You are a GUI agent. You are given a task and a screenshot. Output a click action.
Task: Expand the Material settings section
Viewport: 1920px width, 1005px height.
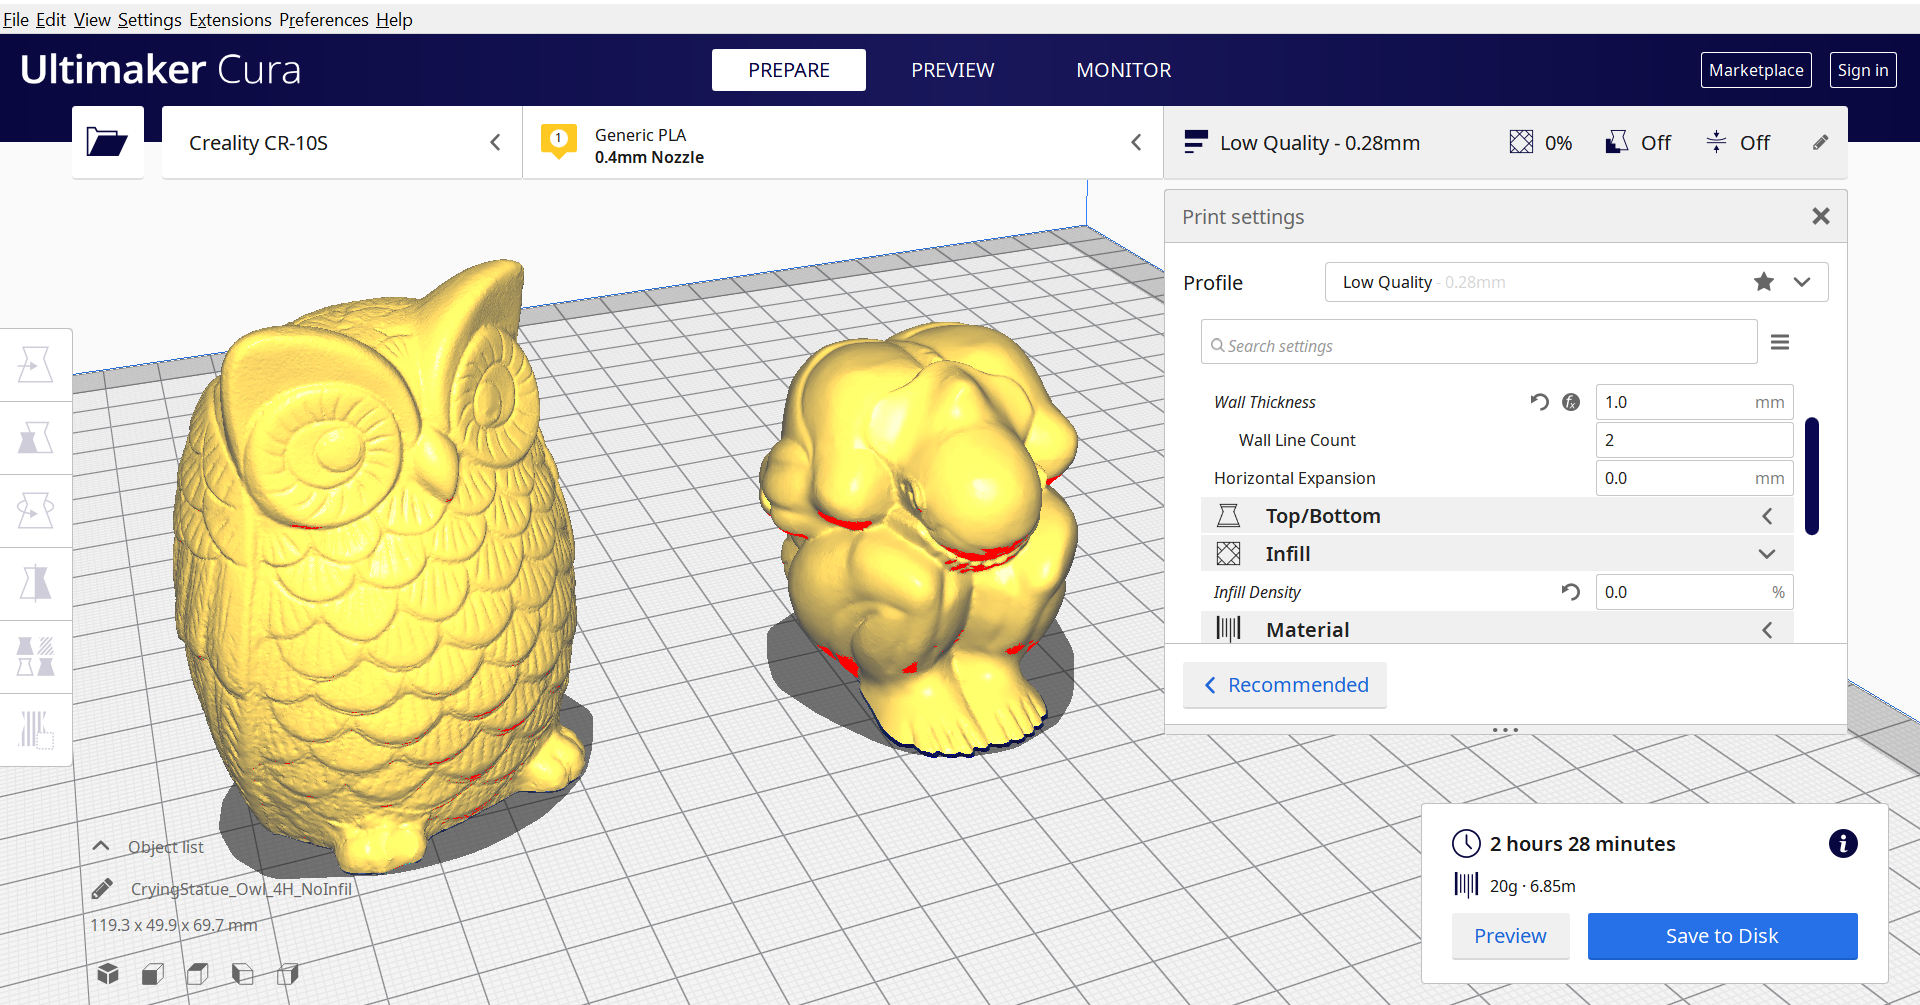(x=1497, y=629)
